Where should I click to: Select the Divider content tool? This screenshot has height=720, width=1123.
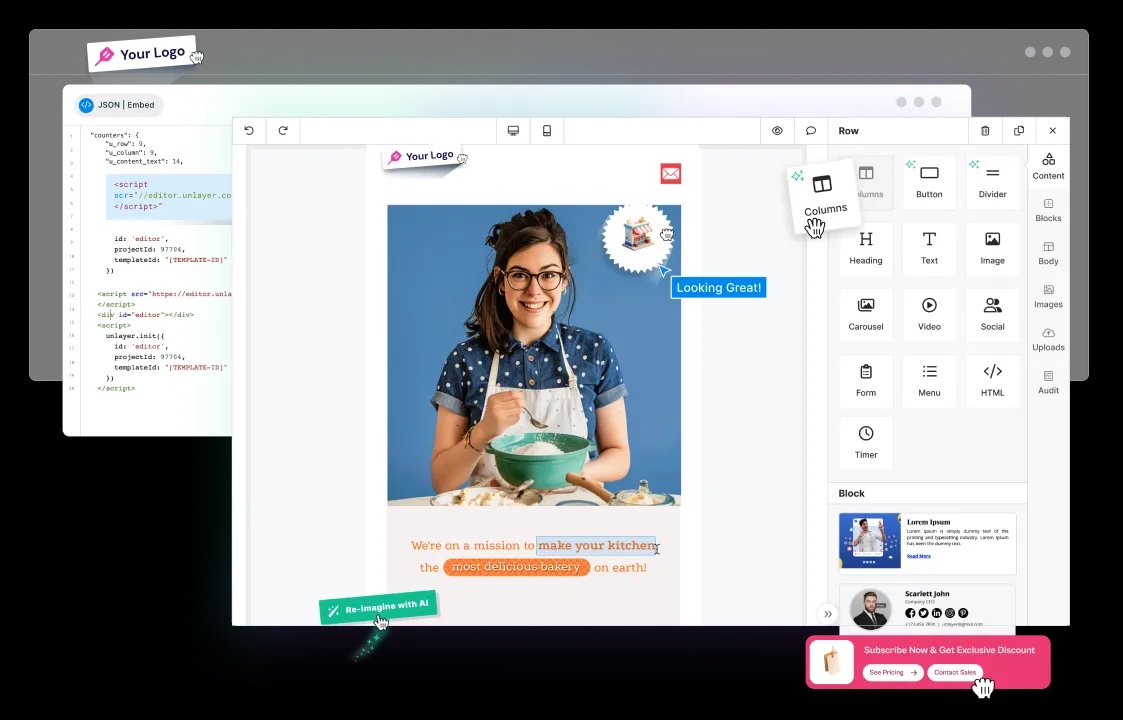coord(992,182)
